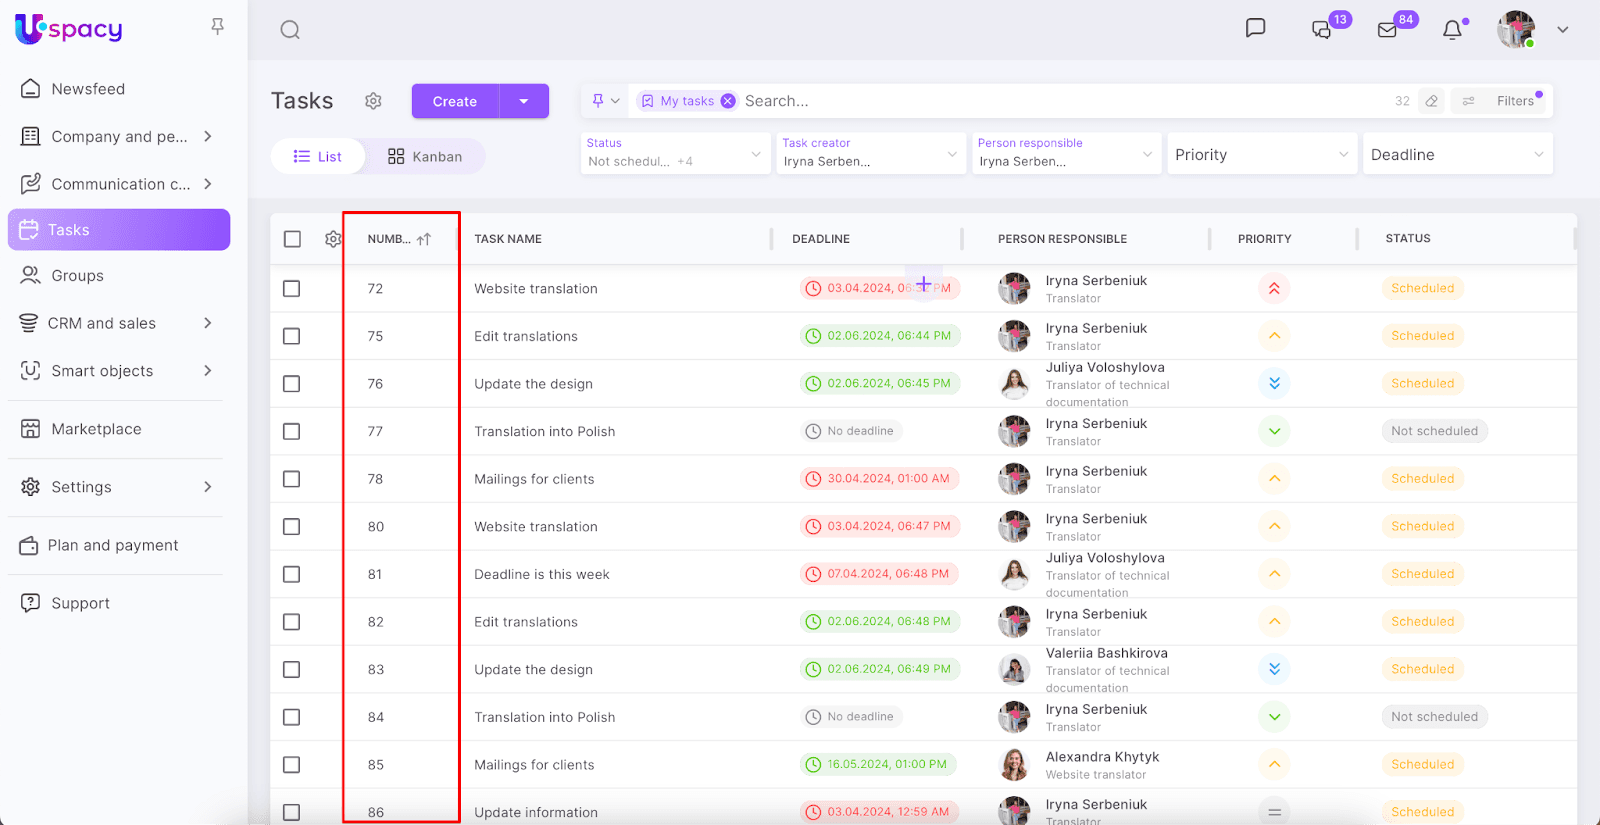Click the Tasks settings gear next to title

(x=373, y=101)
